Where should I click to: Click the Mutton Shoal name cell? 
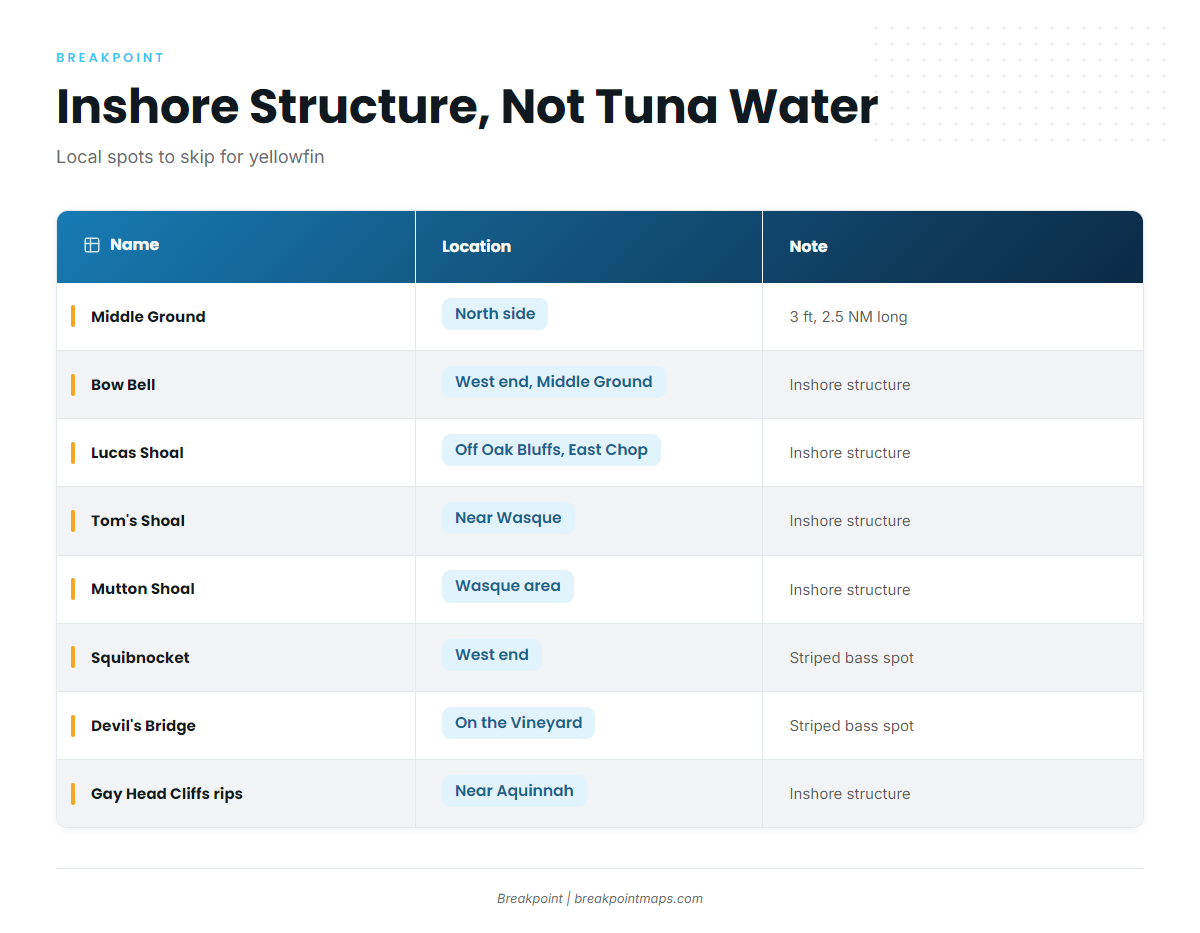click(x=236, y=589)
